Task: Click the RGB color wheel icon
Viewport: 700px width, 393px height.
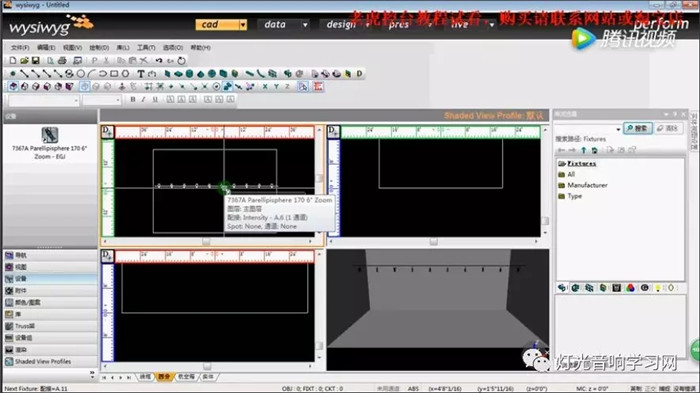Action: (630, 288)
